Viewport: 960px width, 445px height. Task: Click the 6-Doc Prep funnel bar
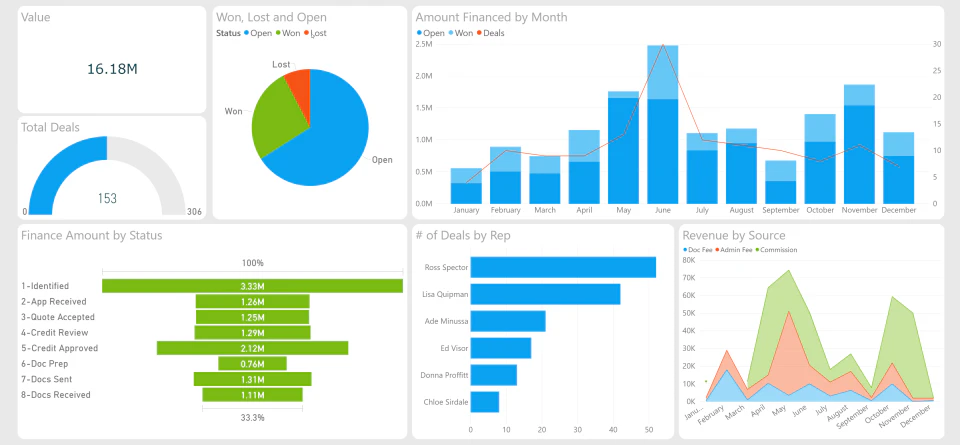coord(252,364)
